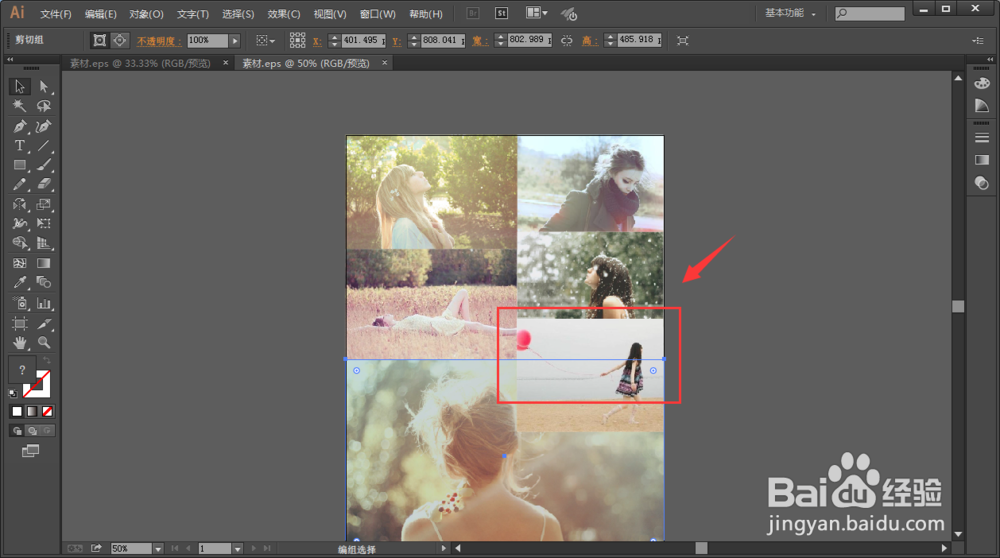Click the 宽 width label link

[x=480, y=41]
